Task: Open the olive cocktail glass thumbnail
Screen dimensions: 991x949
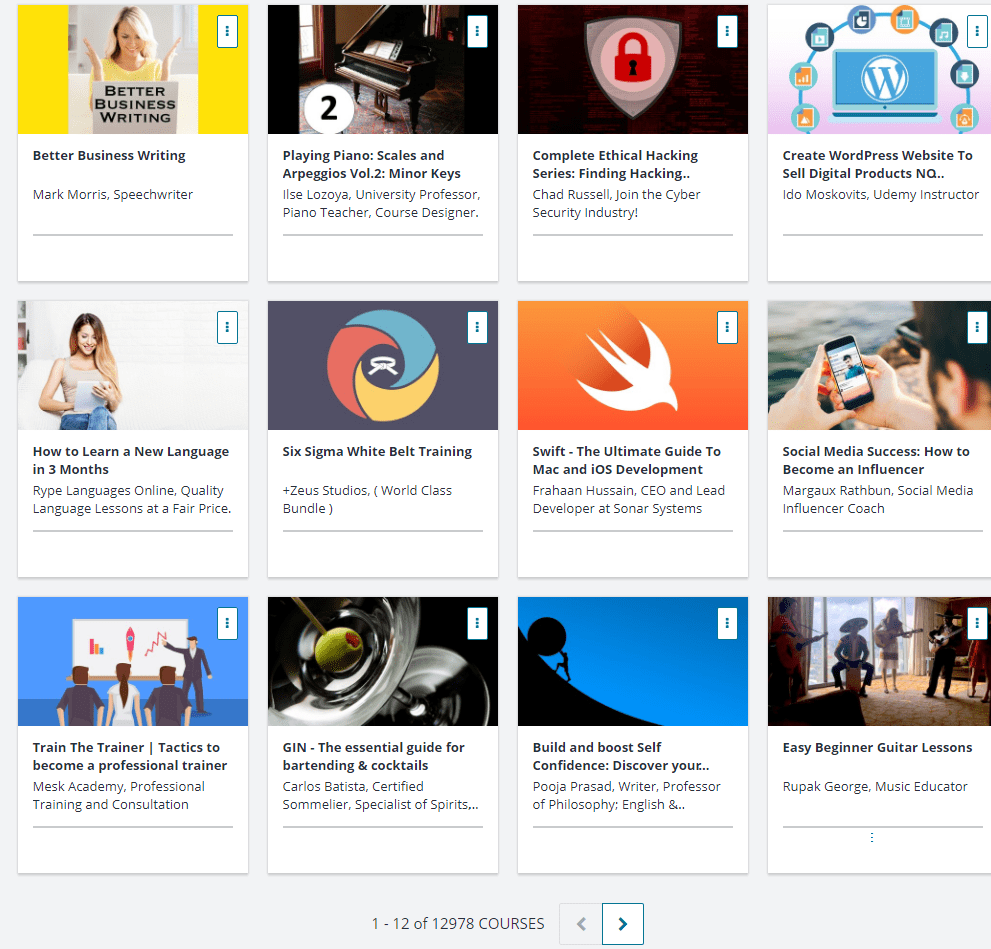Action: point(382,661)
